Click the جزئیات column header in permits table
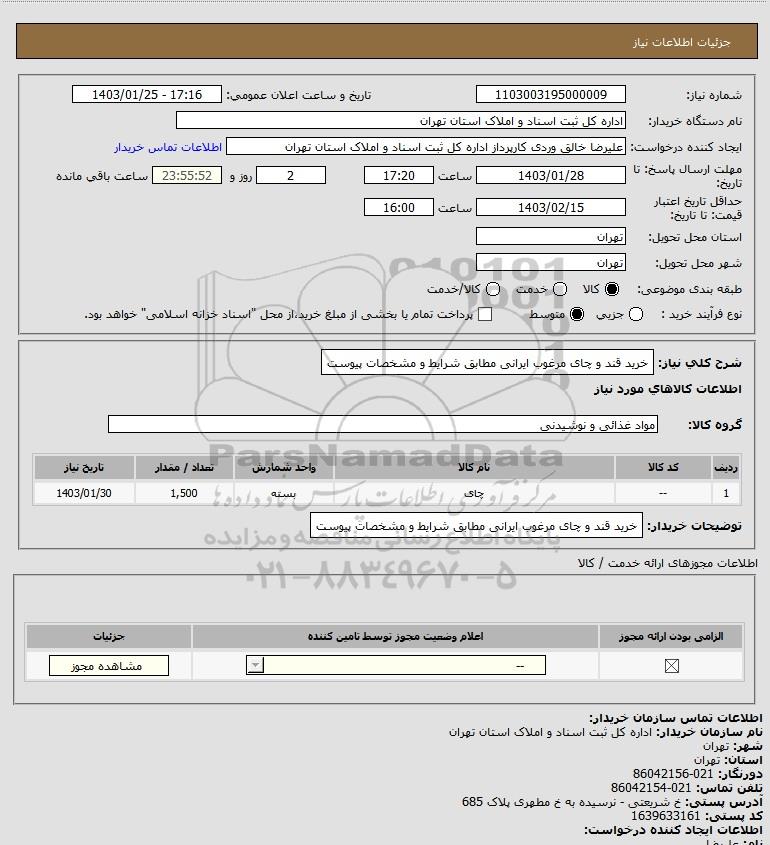Viewport: 770px width, 845px height. pos(109,636)
